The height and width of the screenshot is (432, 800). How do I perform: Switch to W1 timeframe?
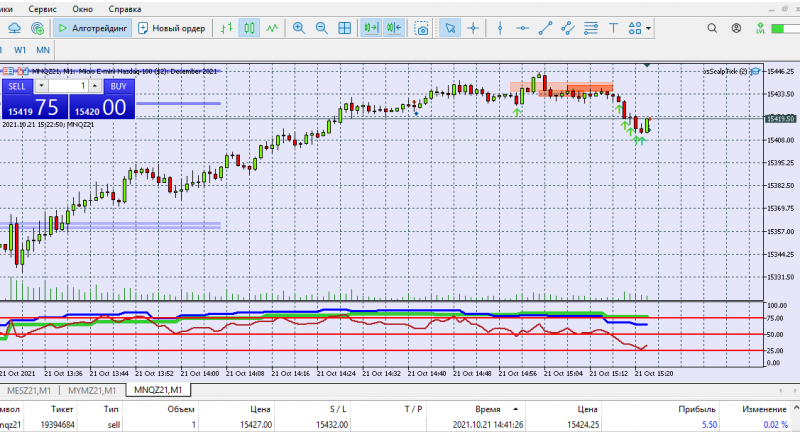(x=20, y=50)
